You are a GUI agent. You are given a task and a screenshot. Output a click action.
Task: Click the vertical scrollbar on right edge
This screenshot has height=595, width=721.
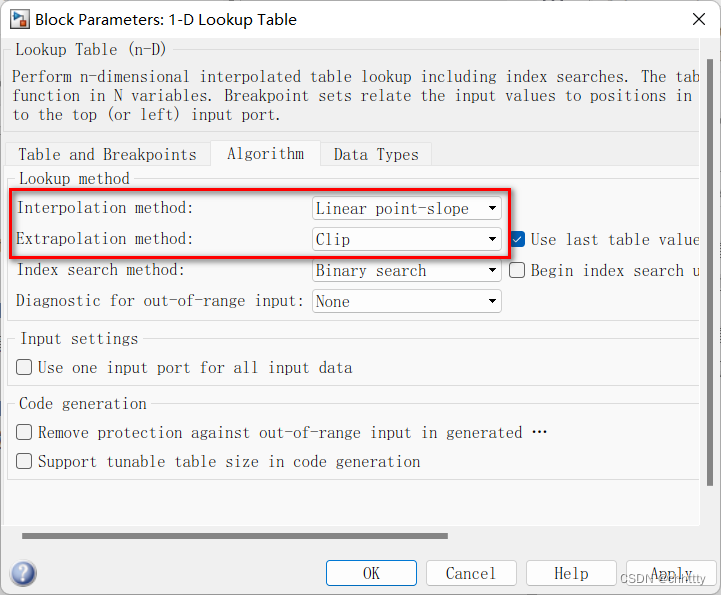pyautogui.click(x=710, y=272)
